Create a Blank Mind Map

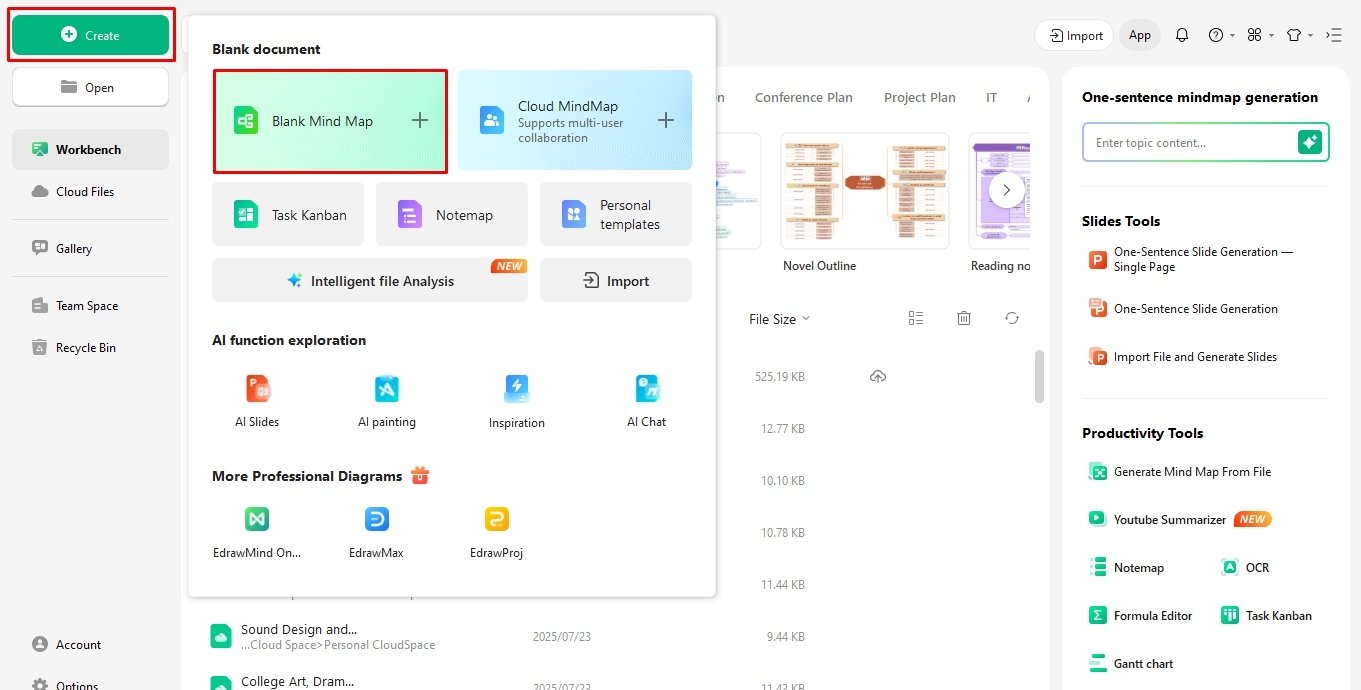click(x=330, y=121)
